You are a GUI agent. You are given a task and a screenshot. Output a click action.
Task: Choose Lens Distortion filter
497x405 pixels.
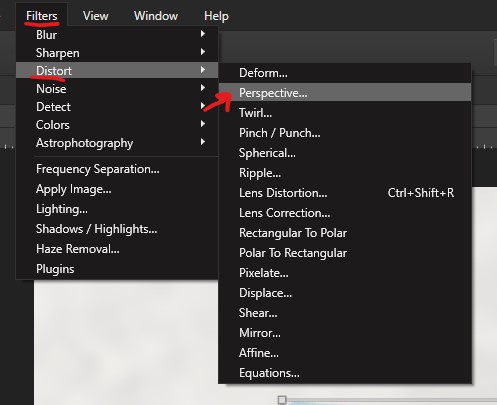(345, 193)
